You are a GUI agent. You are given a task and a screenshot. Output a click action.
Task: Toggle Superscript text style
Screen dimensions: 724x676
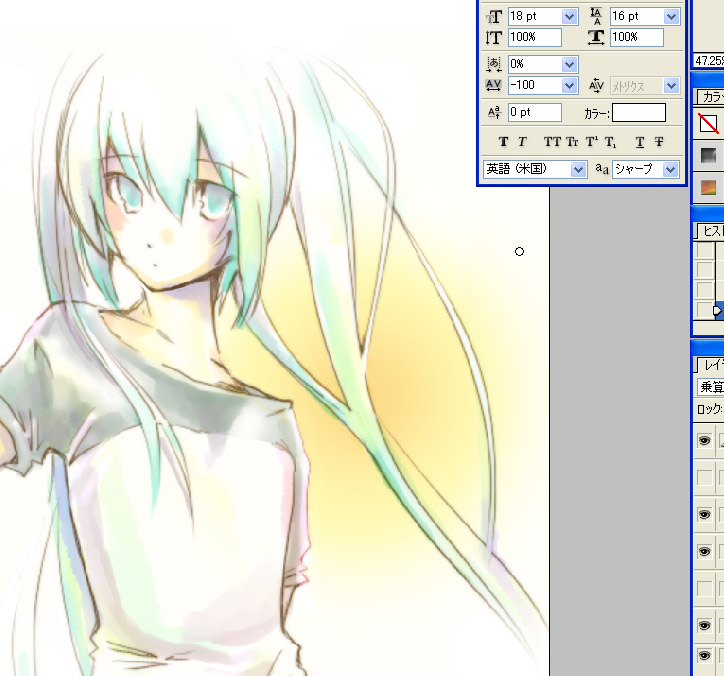[x=591, y=142]
